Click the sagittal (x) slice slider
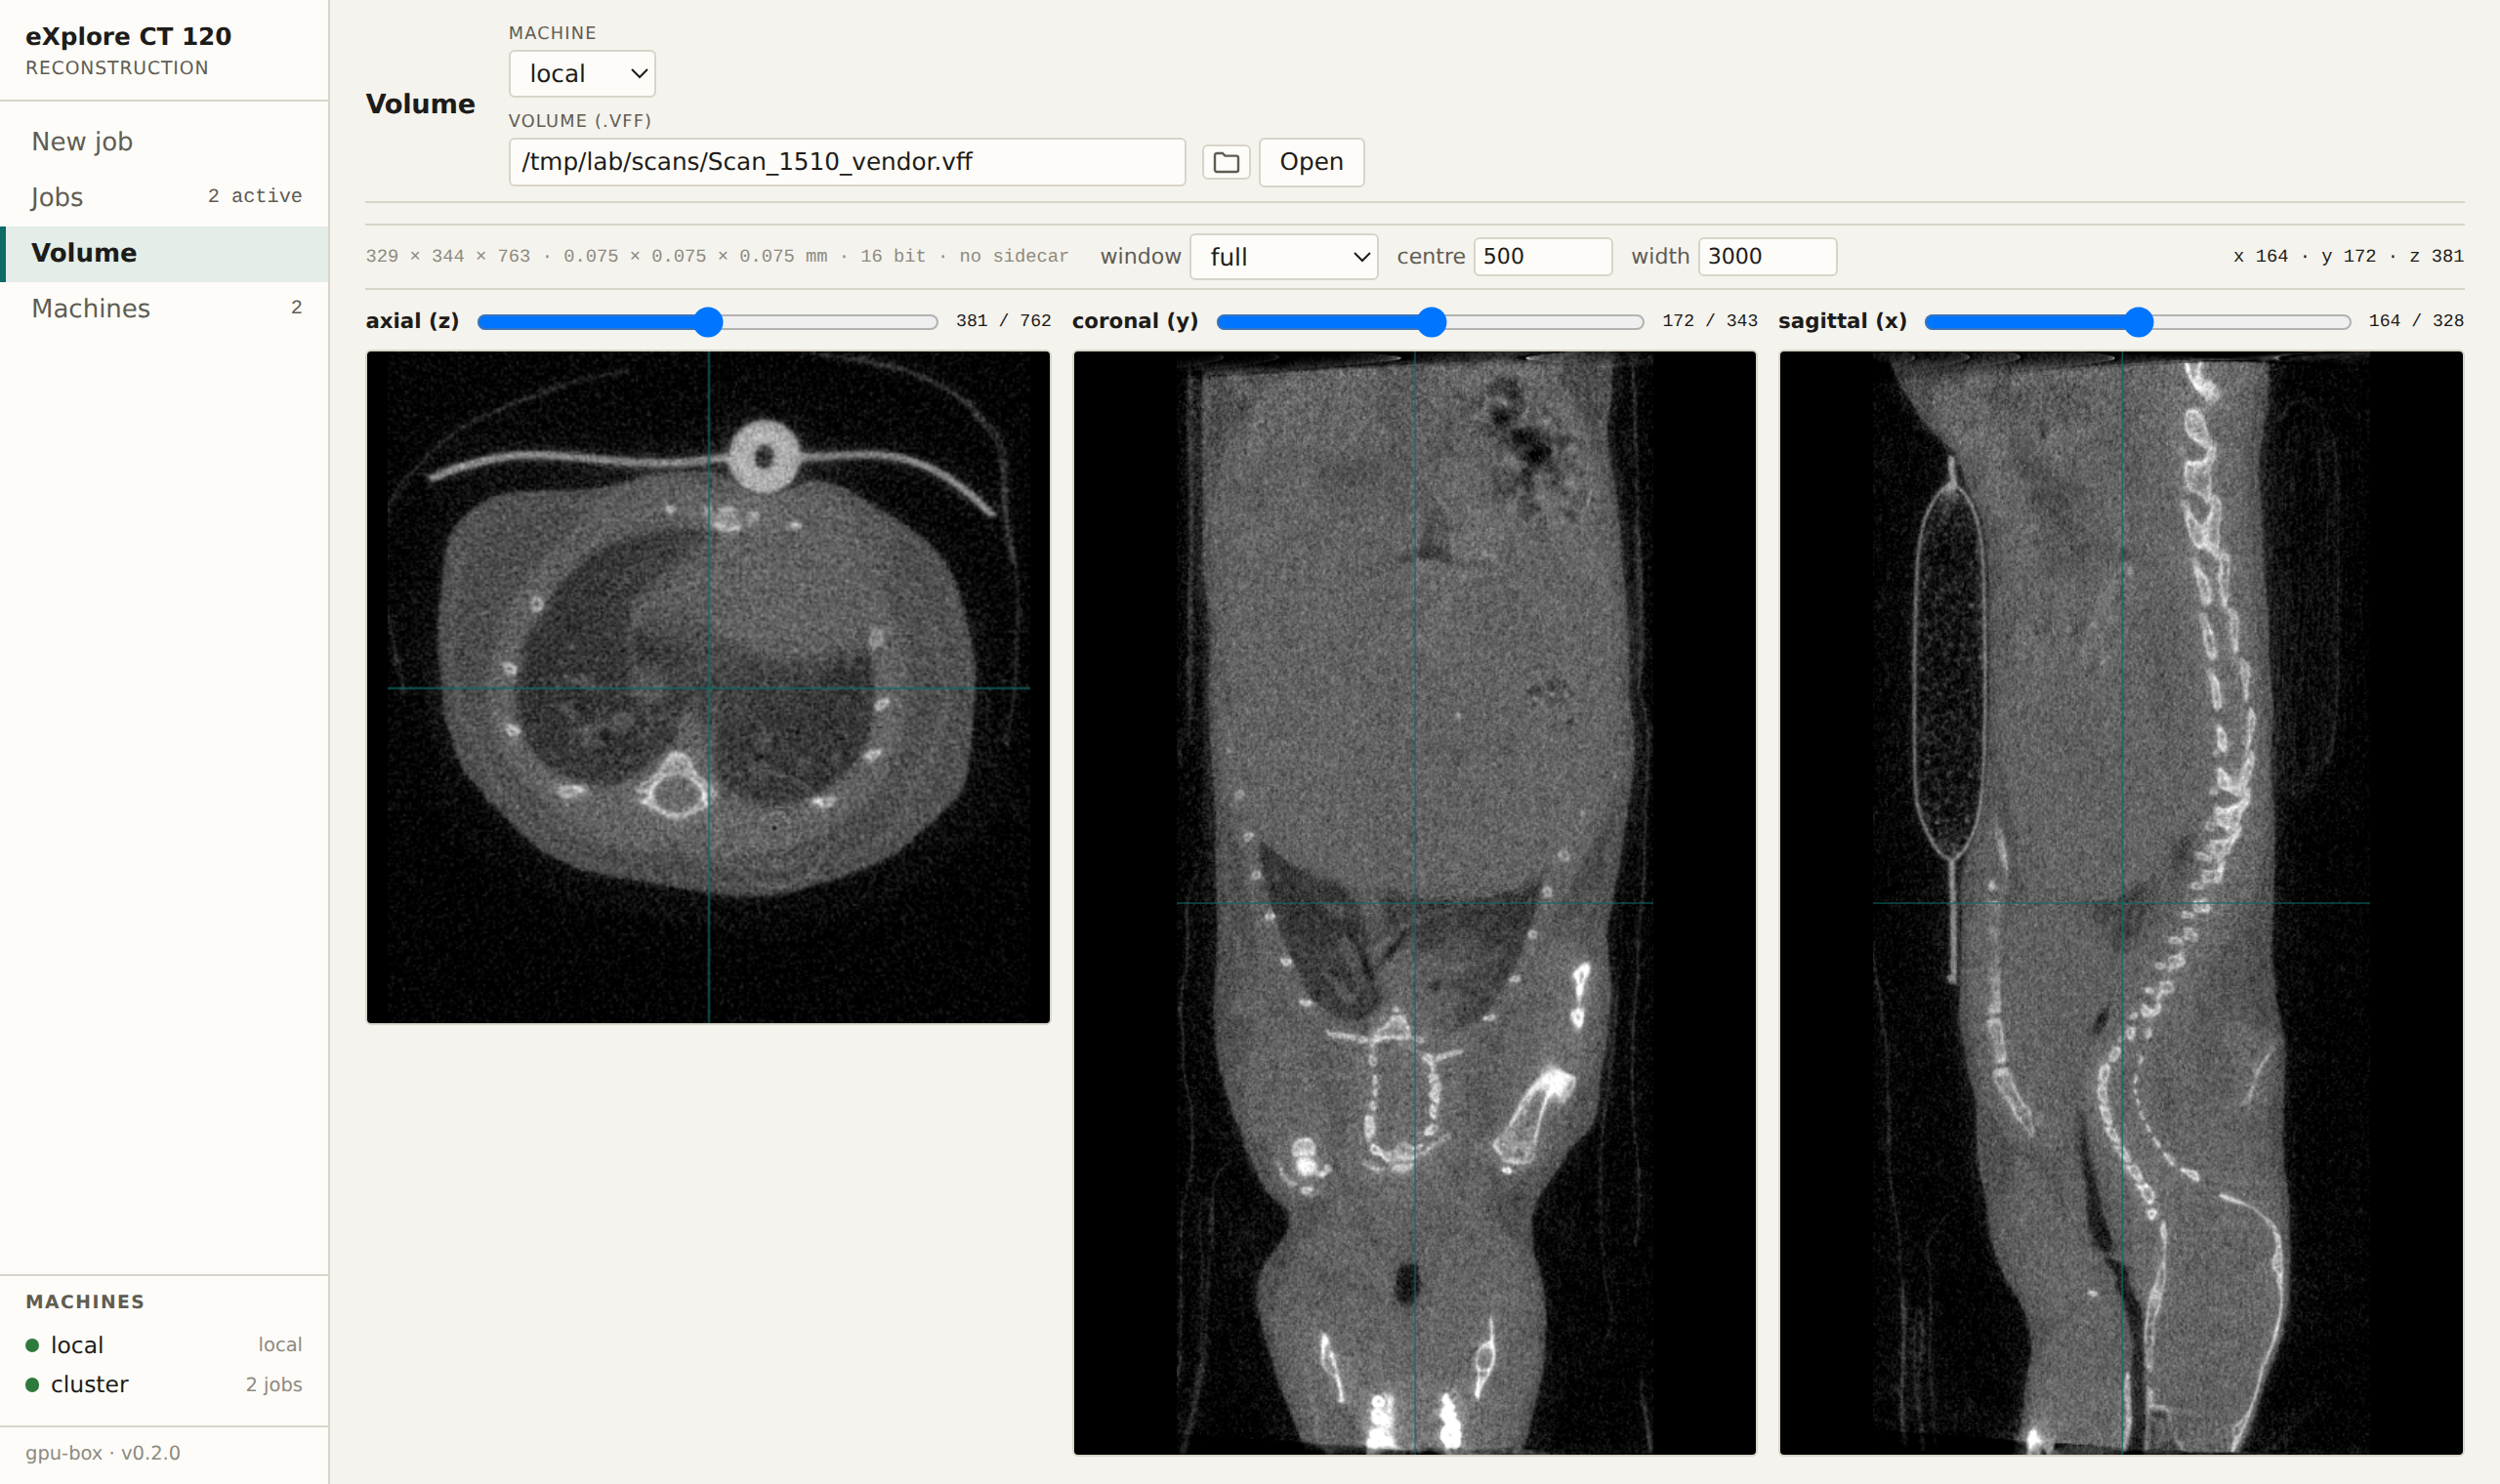 pos(2137,322)
